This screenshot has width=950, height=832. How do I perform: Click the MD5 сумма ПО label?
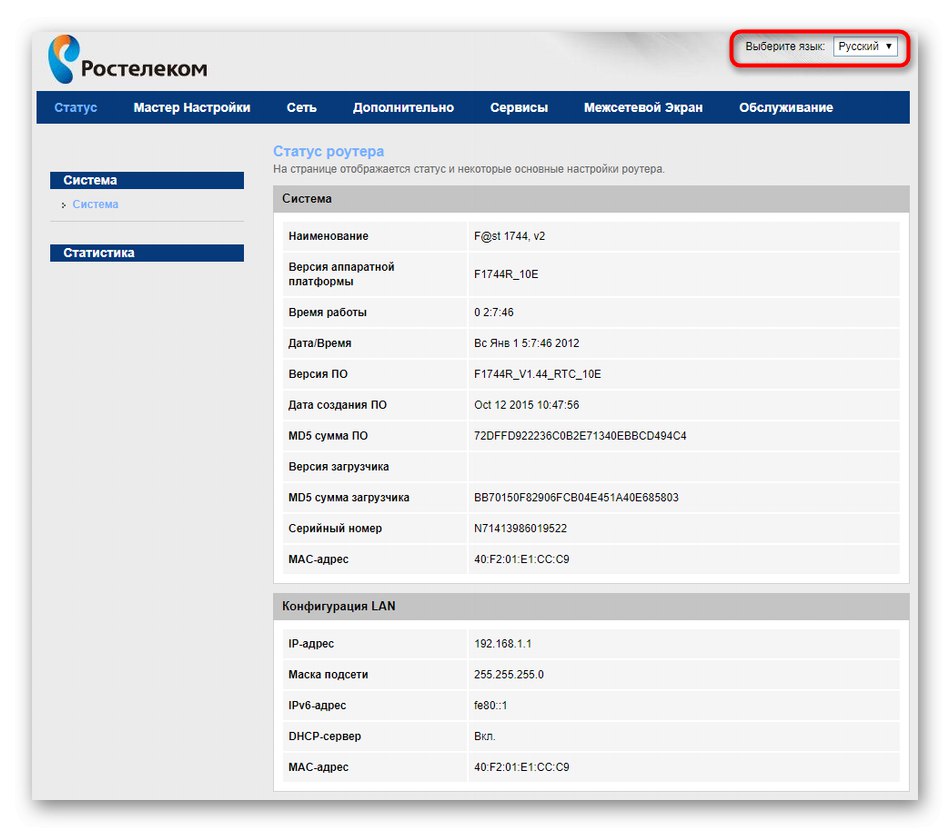(328, 436)
